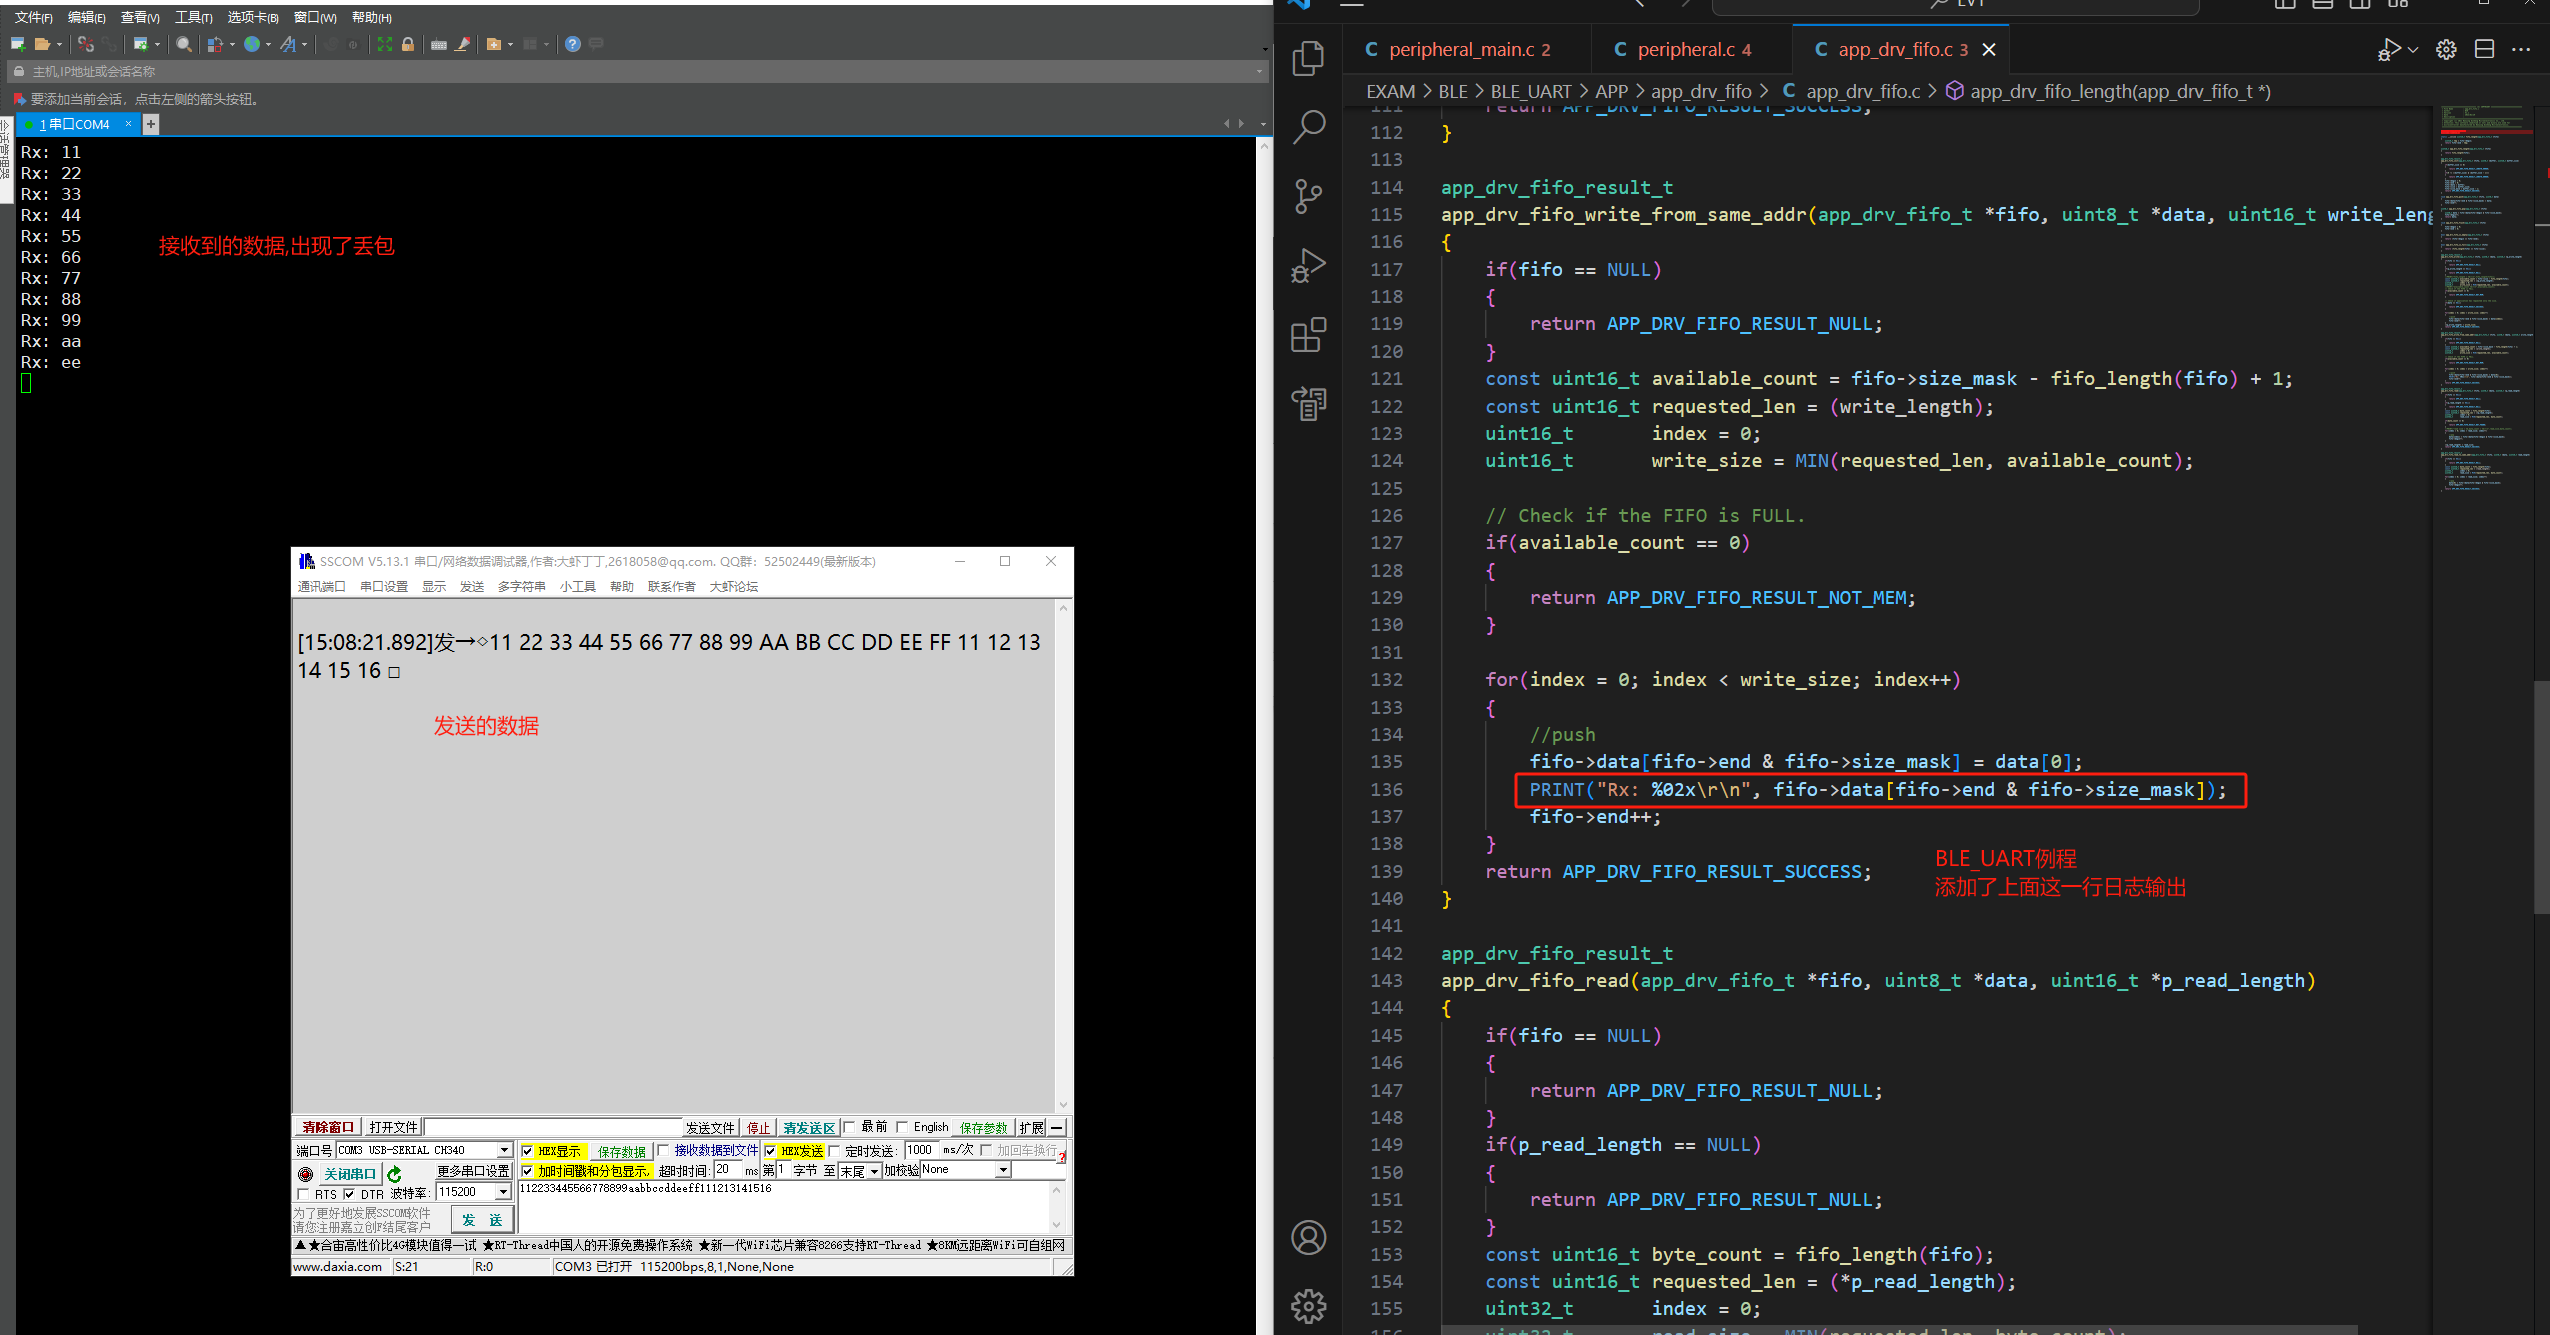Click 清除窗口 button in SSCOM
The width and height of the screenshot is (2550, 1335).
[x=328, y=1127]
